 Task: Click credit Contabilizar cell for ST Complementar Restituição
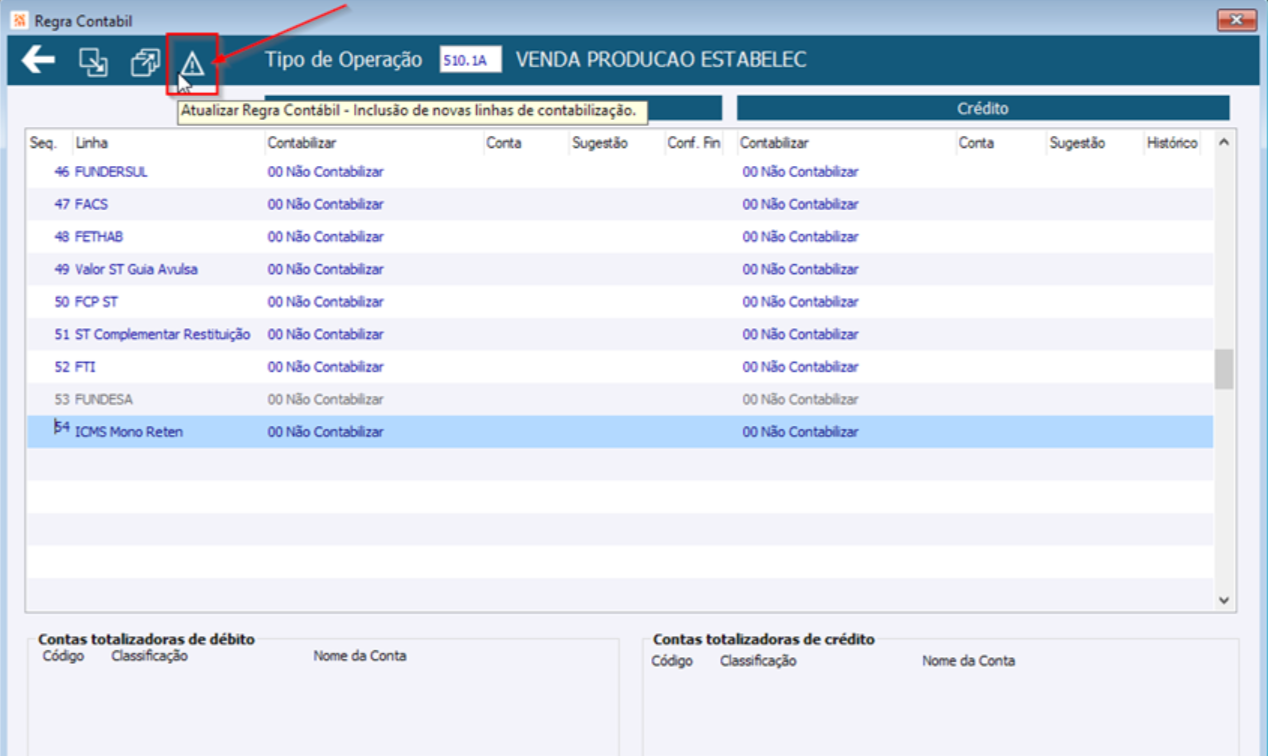800,334
